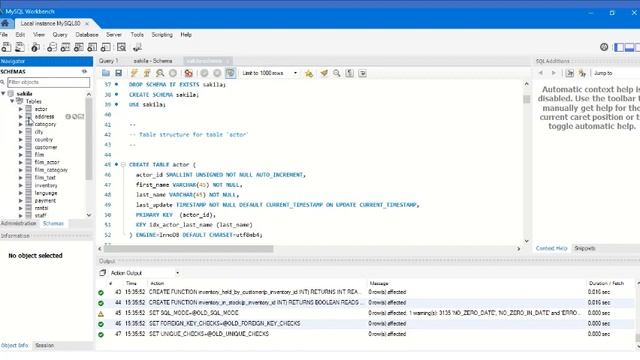The width and height of the screenshot is (640, 360).
Task: Click the result grid icon on address row
Action: [81, 117]
